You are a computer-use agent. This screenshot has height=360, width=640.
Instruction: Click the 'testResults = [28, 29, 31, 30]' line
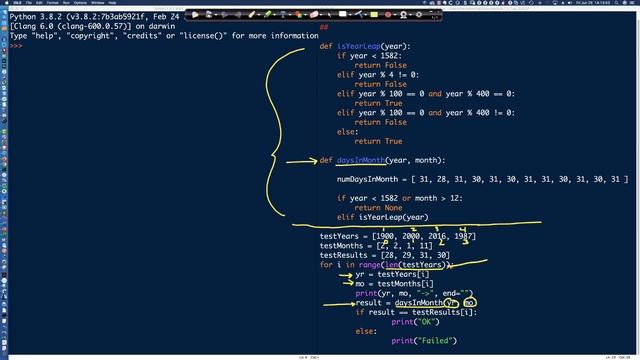(384, 255)
